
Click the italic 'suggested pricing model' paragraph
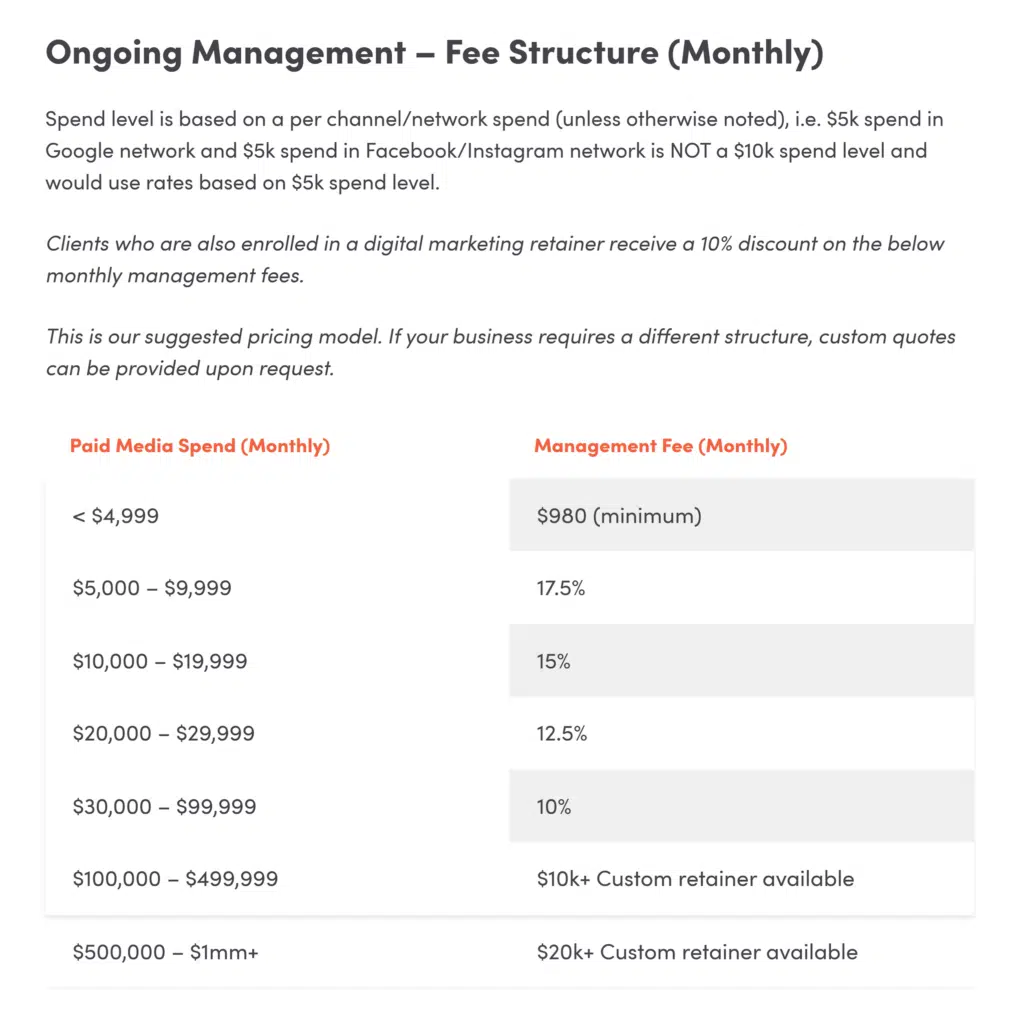[500, 351]
